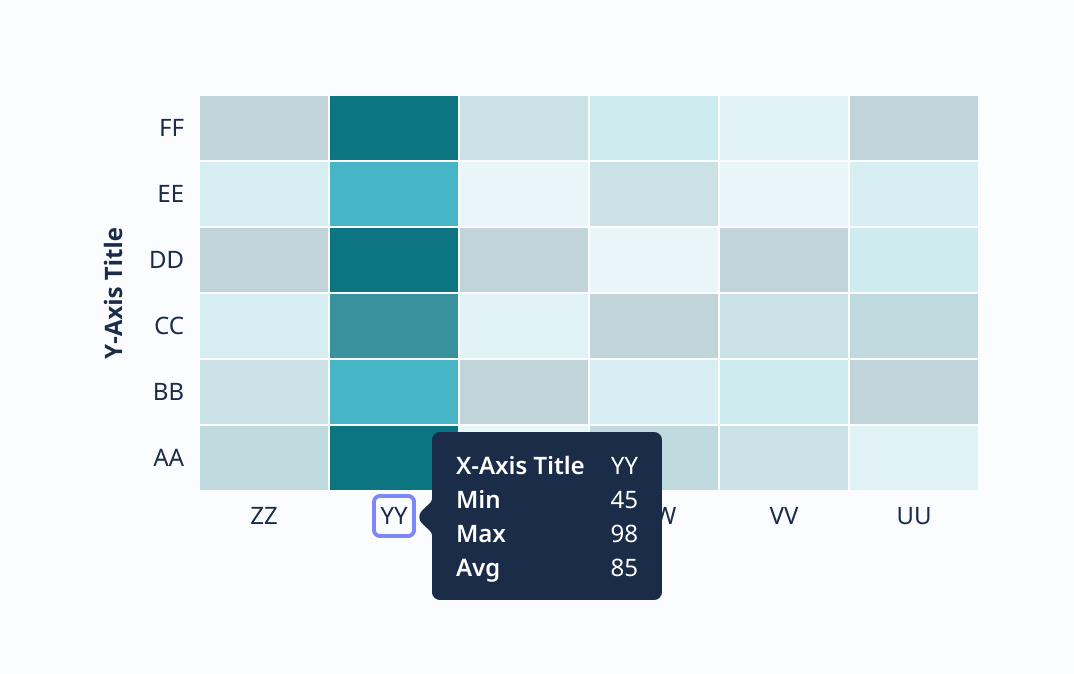
Task: Click the highlighted YY x-axis label
Action: 394,516
